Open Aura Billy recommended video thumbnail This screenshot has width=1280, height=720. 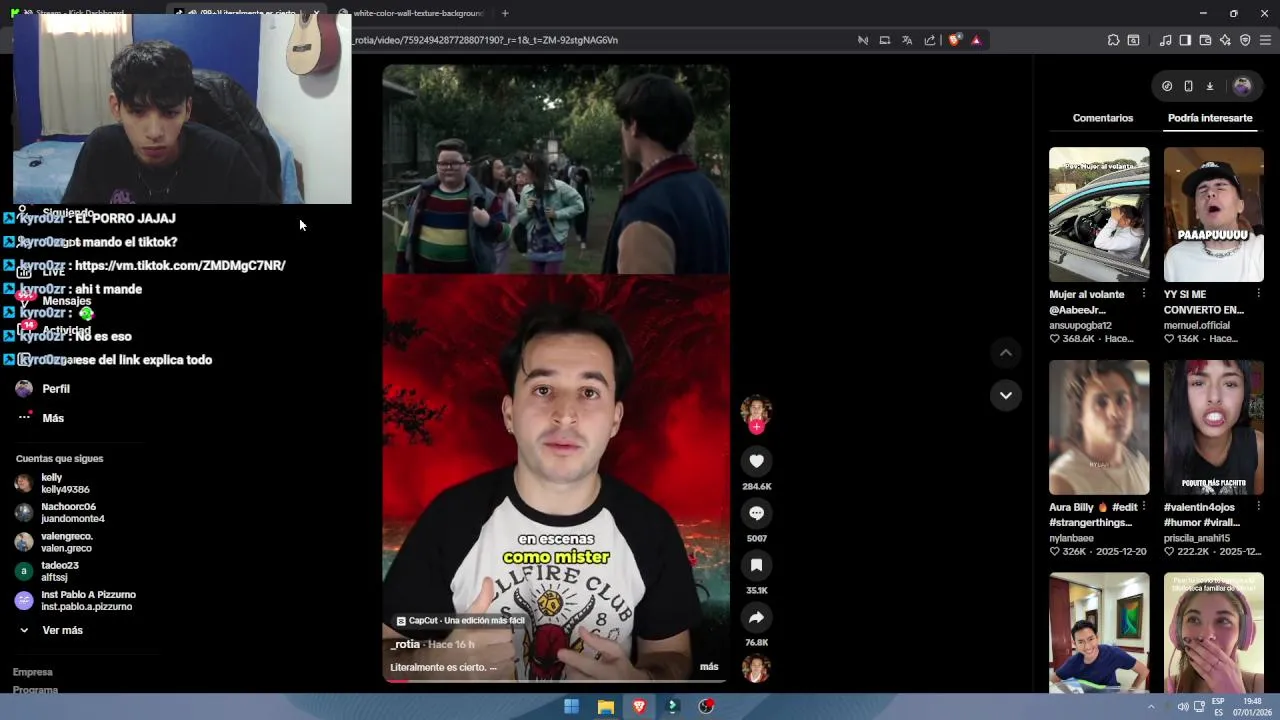tap(1099, 427)
